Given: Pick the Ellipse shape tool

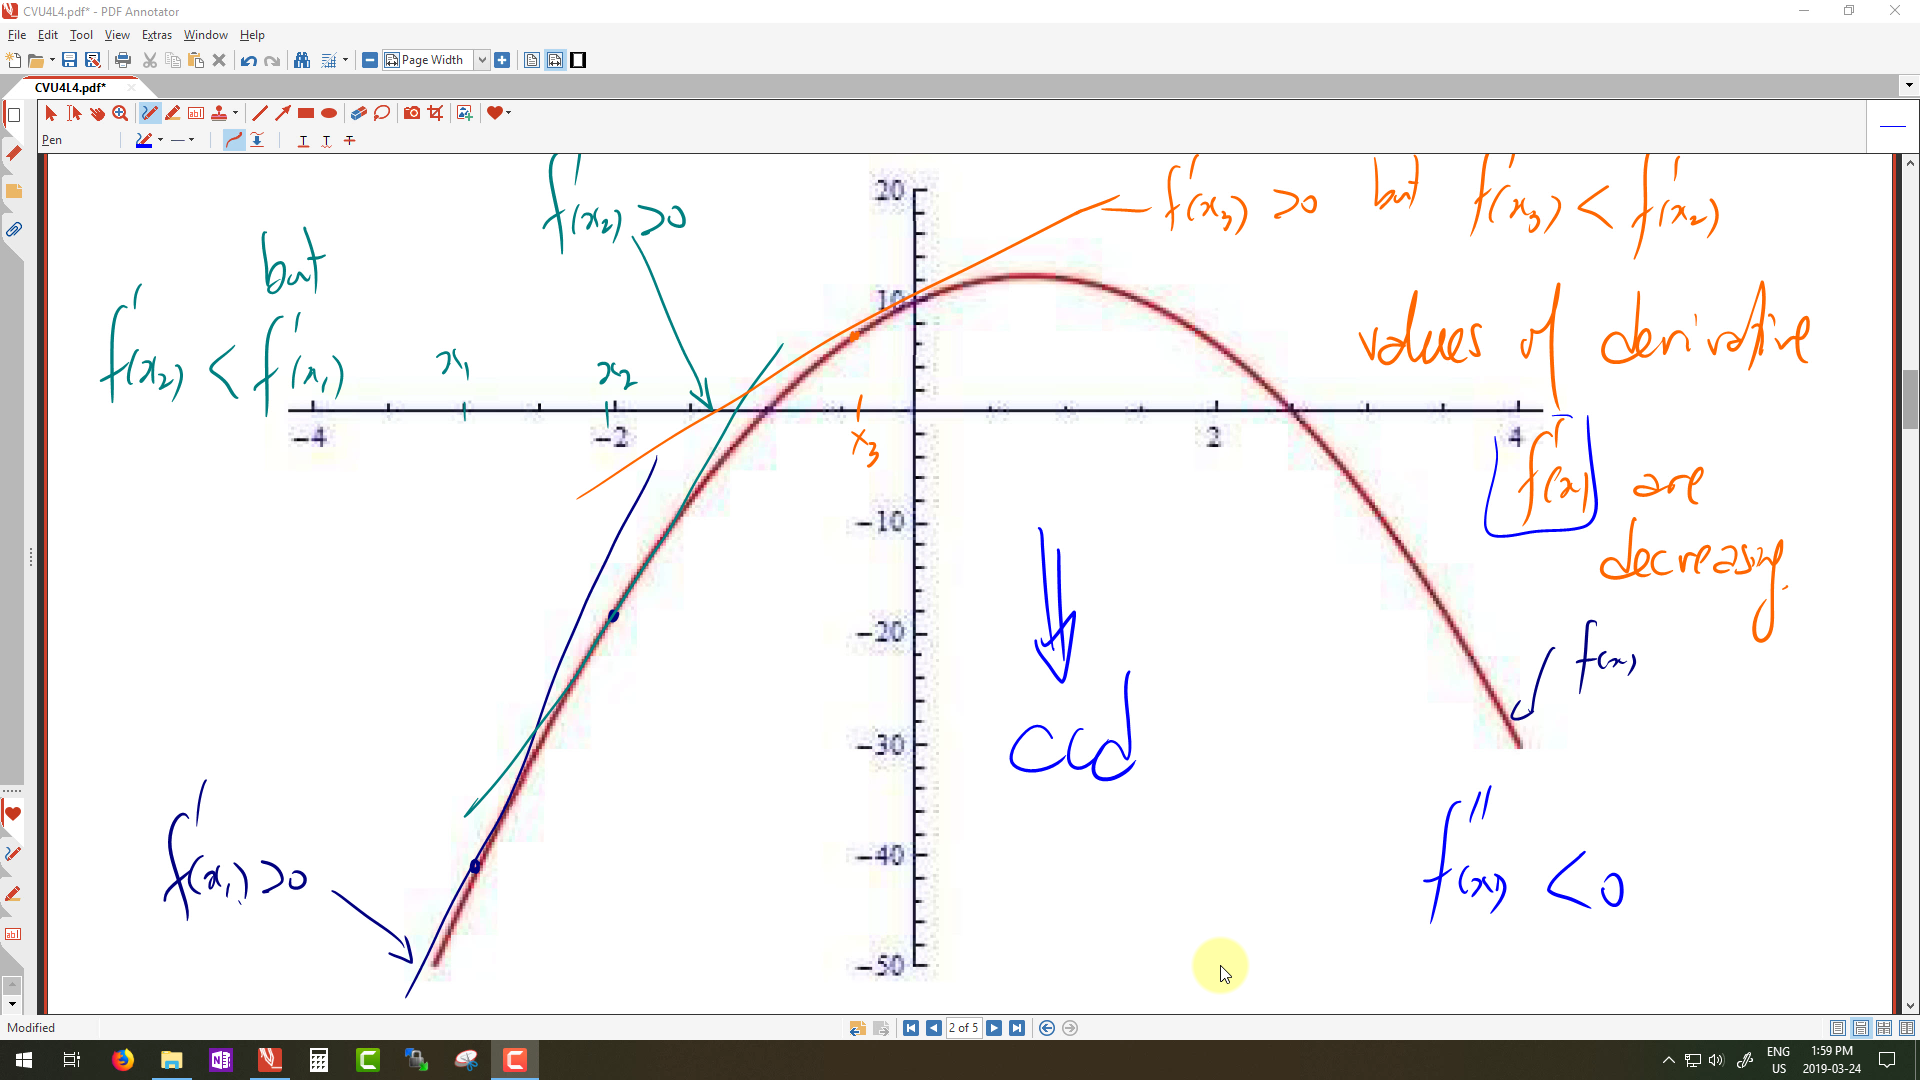Looking at the screenshot, I should [329, 113].
